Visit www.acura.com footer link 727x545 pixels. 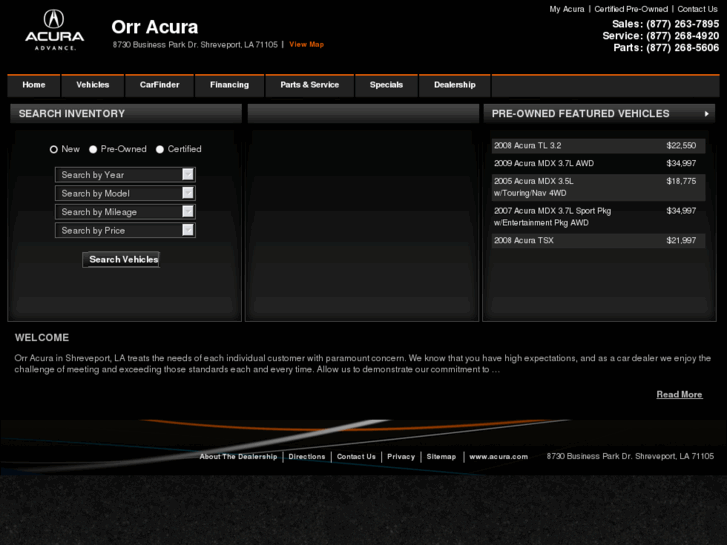point(498,457)
